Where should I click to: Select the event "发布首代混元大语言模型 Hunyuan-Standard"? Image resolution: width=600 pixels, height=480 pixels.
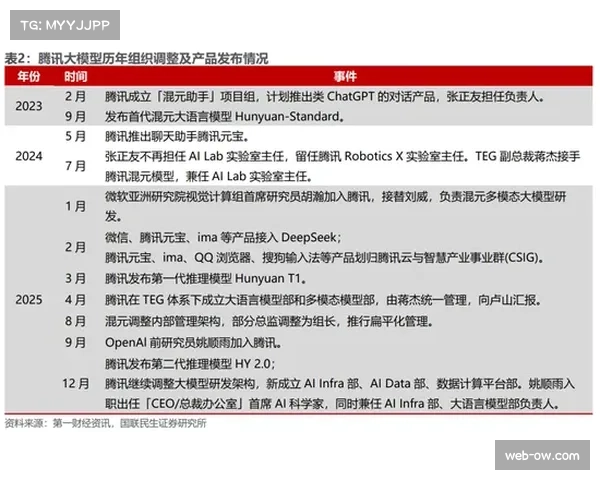pyautogui.click(x=224, y=116)
